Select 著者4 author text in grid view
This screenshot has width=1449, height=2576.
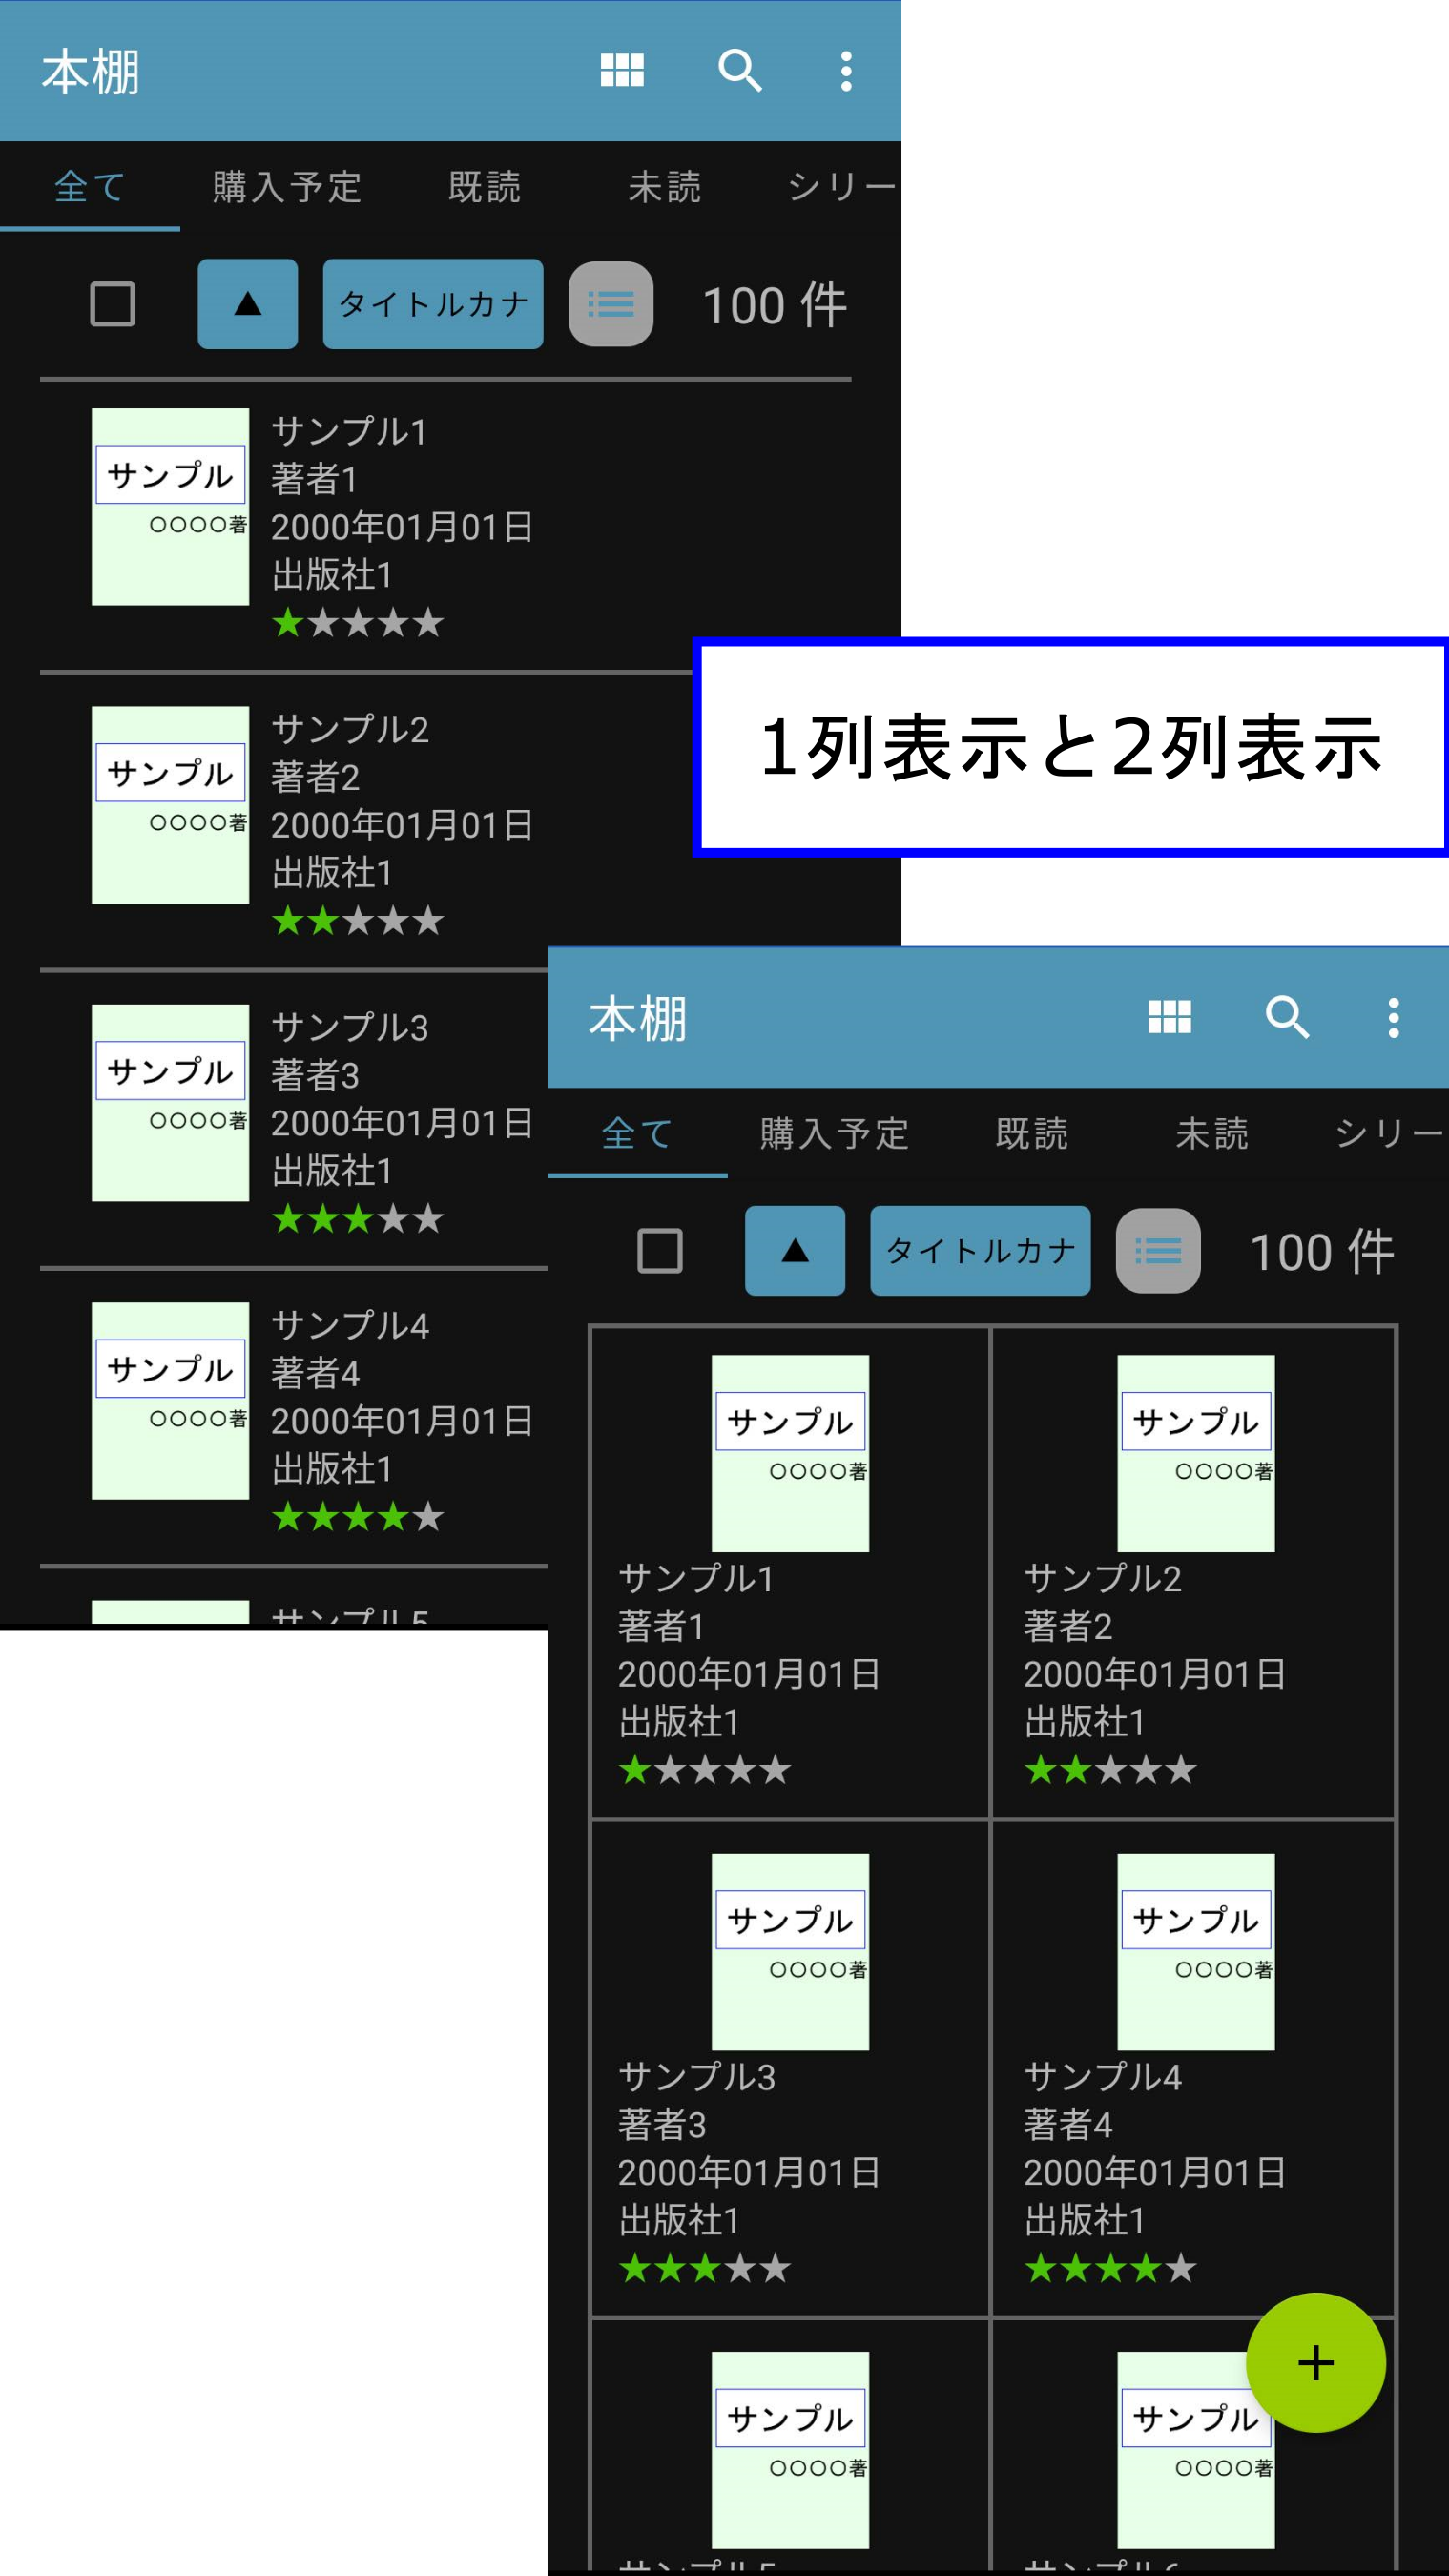pyautogui.click(x=1068, y=2125)
